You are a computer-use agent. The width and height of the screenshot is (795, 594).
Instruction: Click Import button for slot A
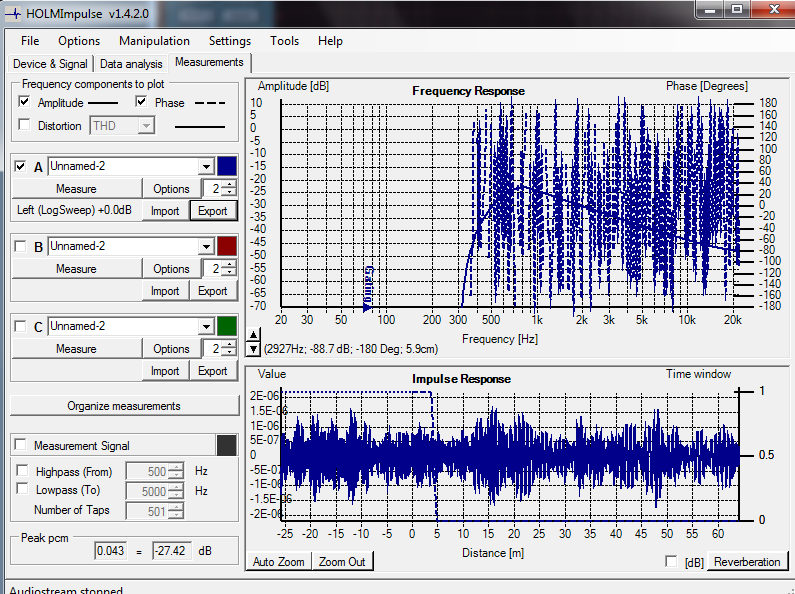pos(165,211)
